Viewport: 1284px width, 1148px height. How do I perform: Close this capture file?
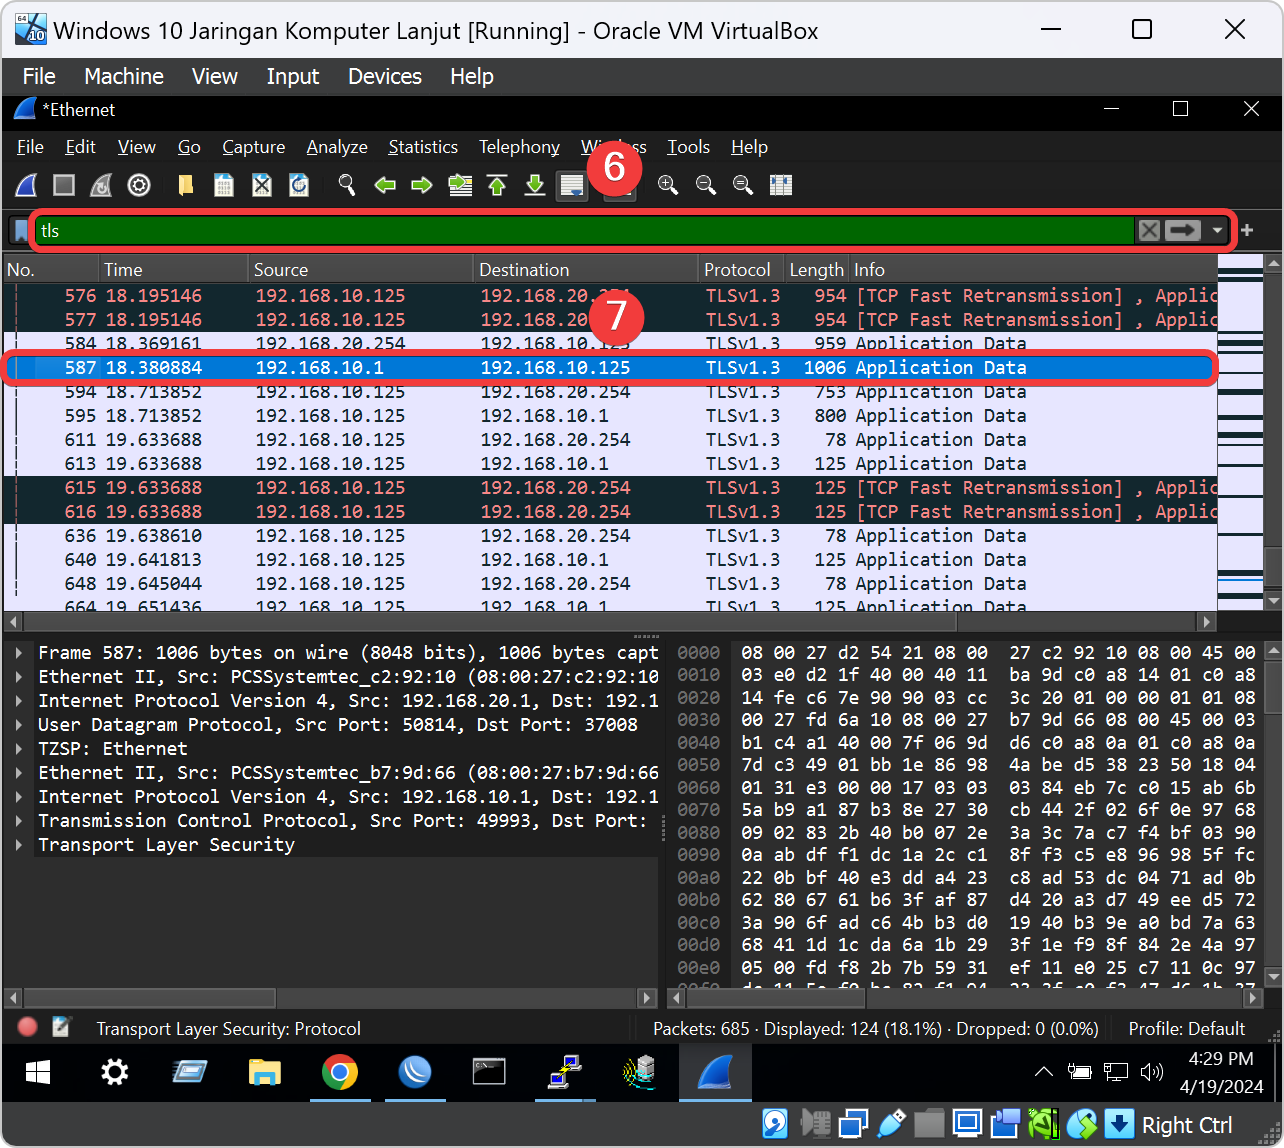click(261, 185)
